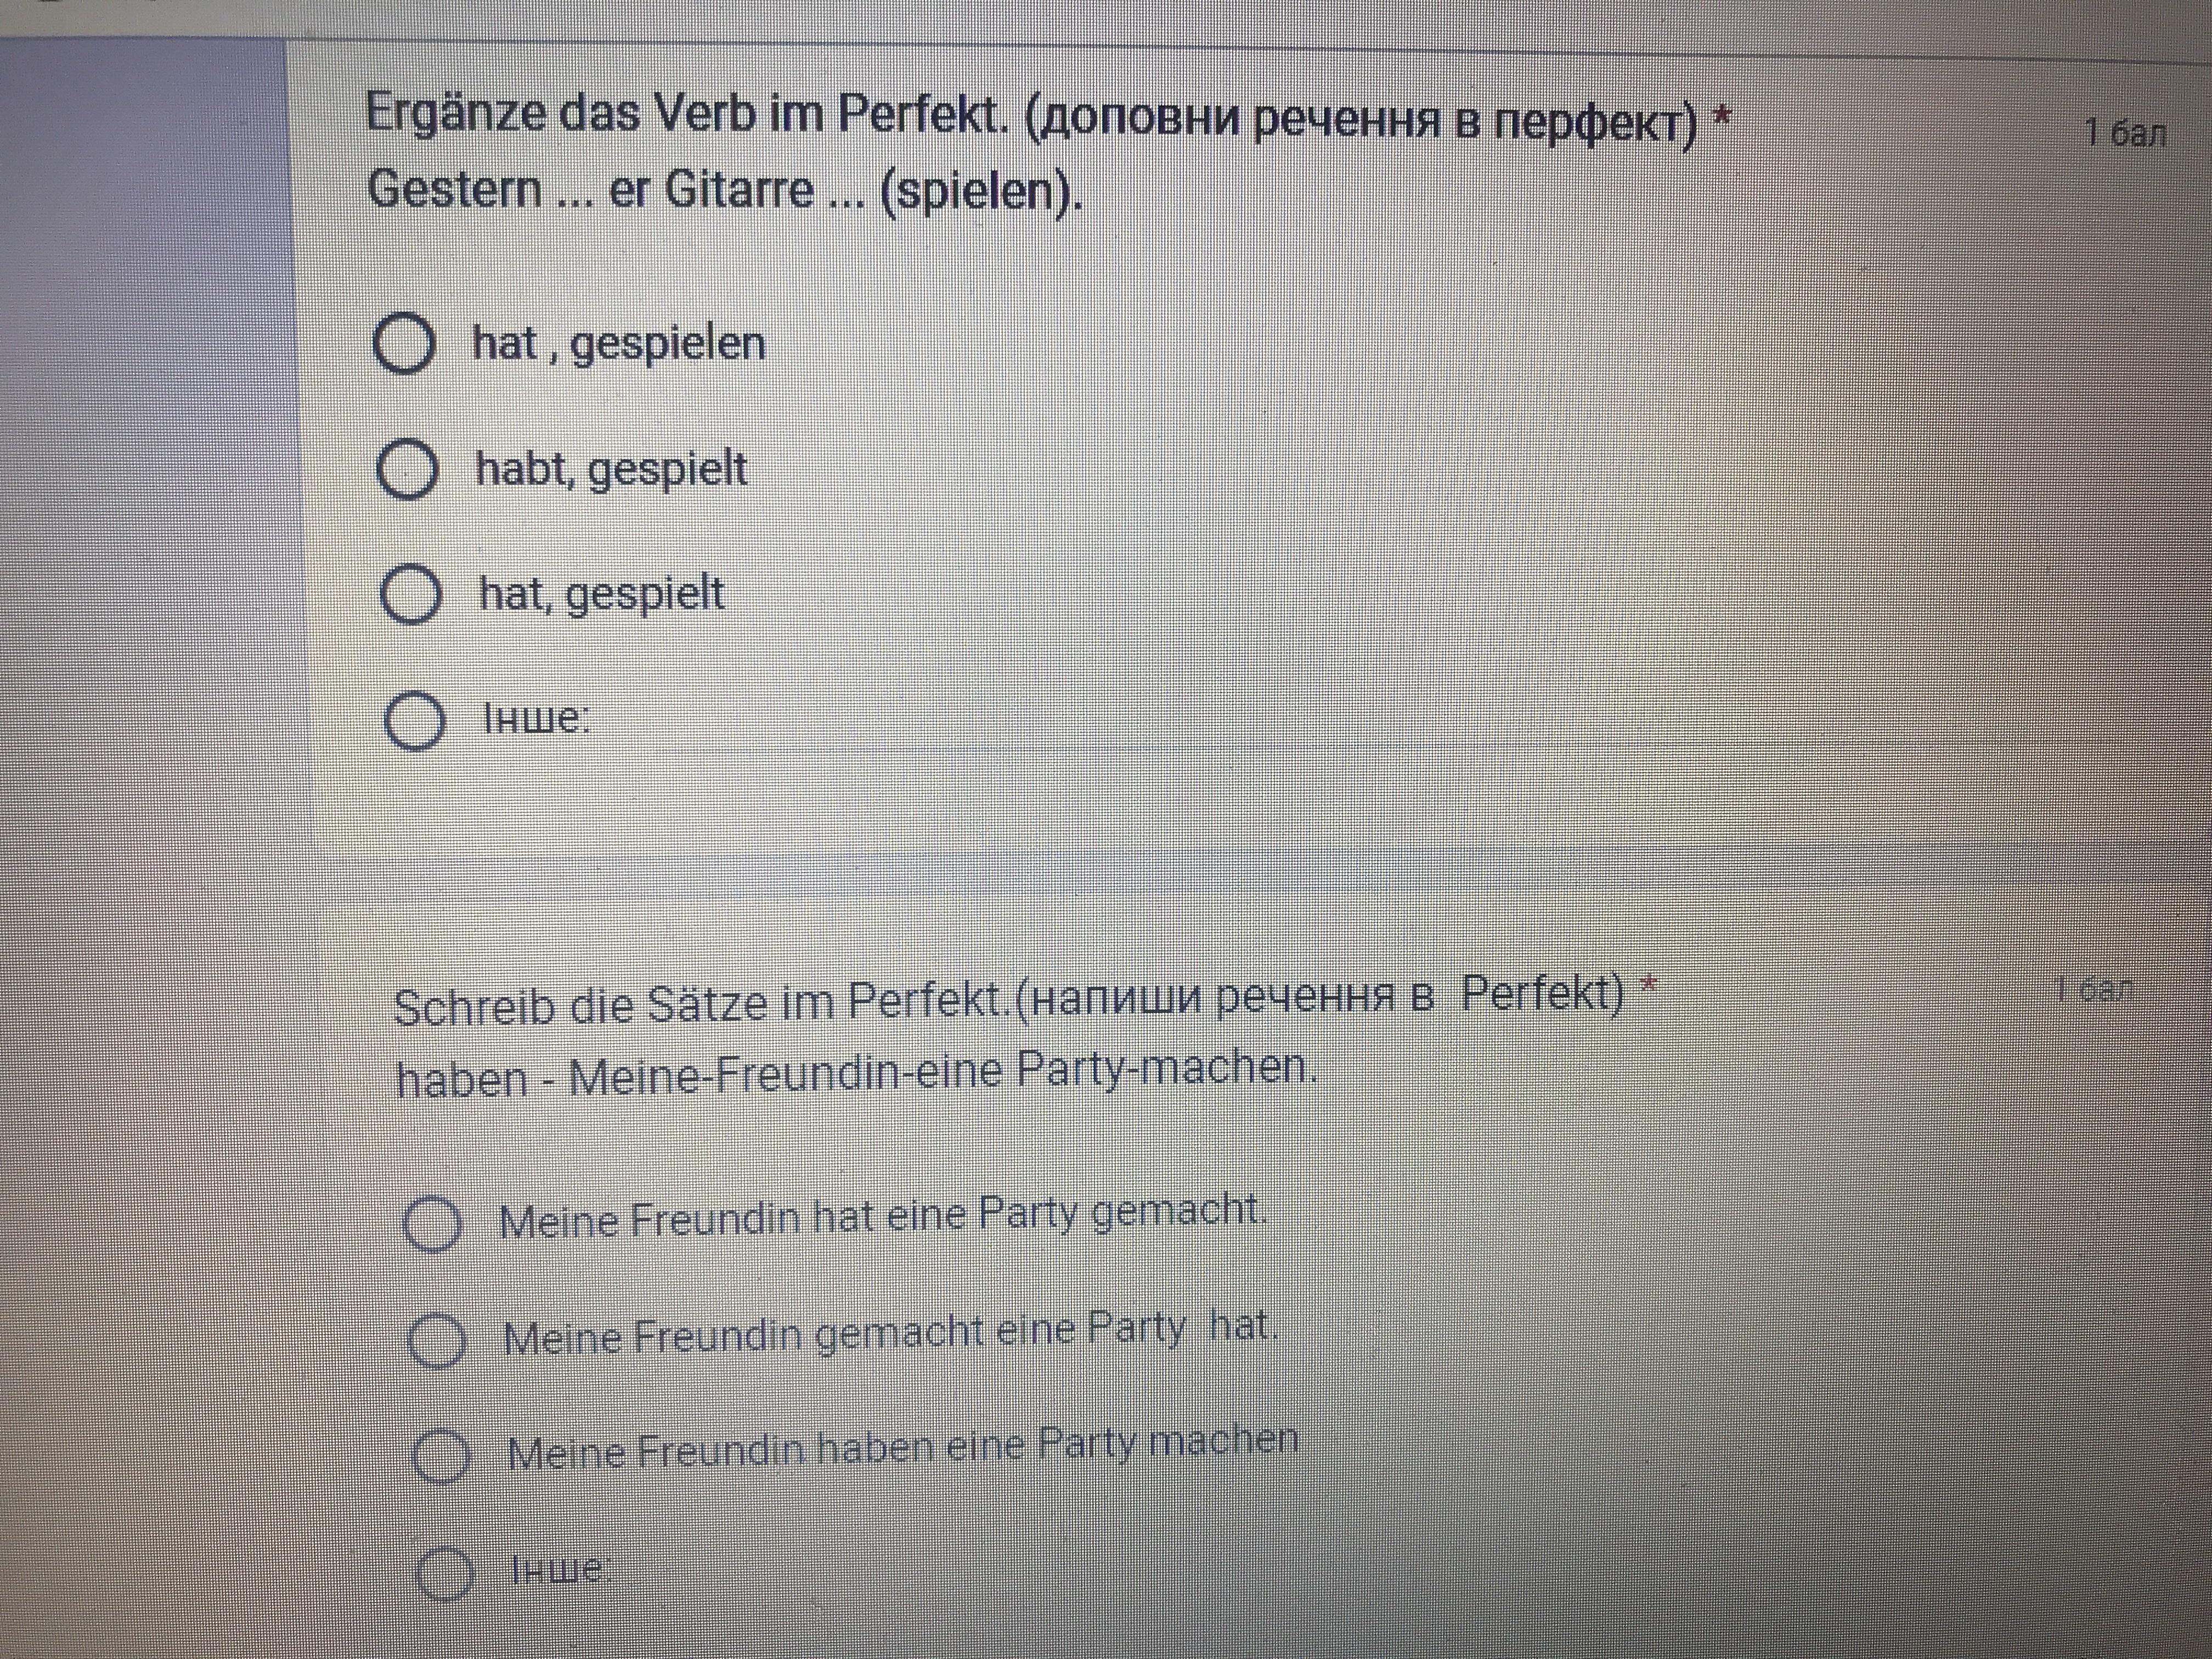This screenshot has width=2212, height=1659.
Task: Pick radio for 'Meine Freundin haben eine Party machen'
Action: [x=441, y=1456]
